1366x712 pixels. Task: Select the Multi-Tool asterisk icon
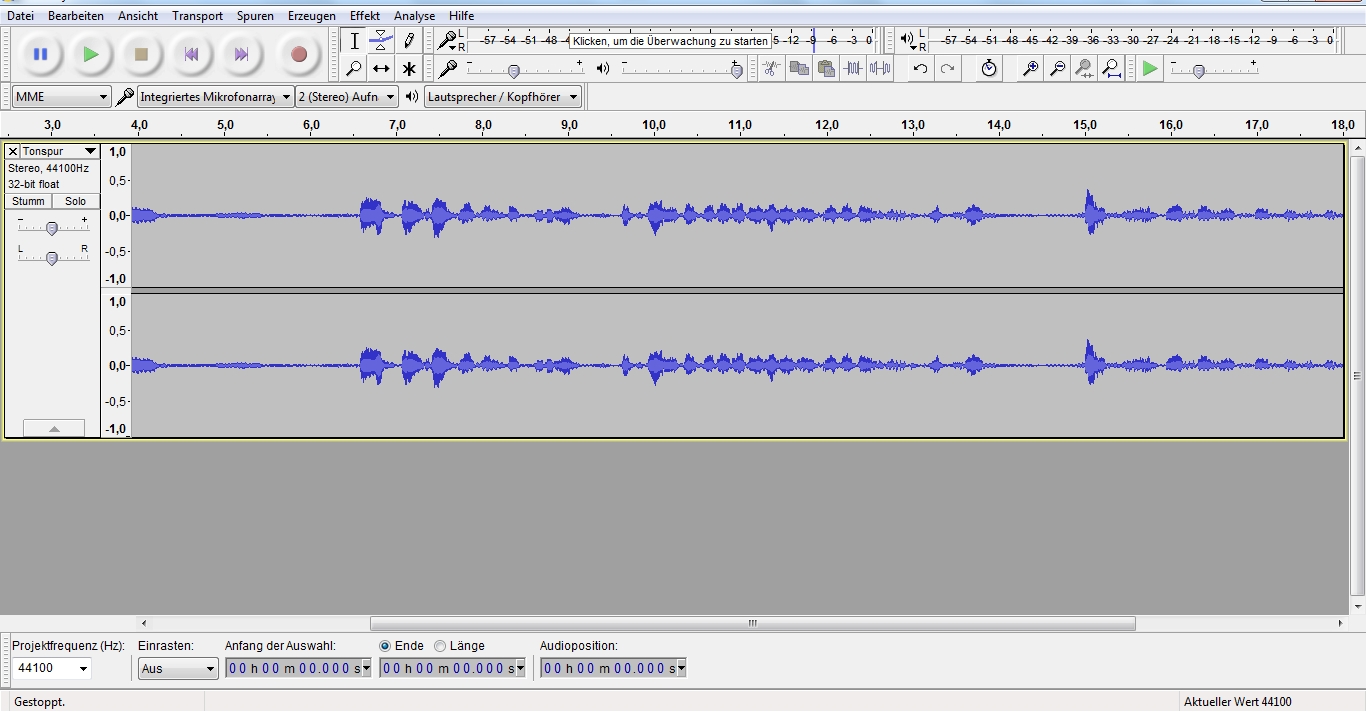tap(409, 69)
